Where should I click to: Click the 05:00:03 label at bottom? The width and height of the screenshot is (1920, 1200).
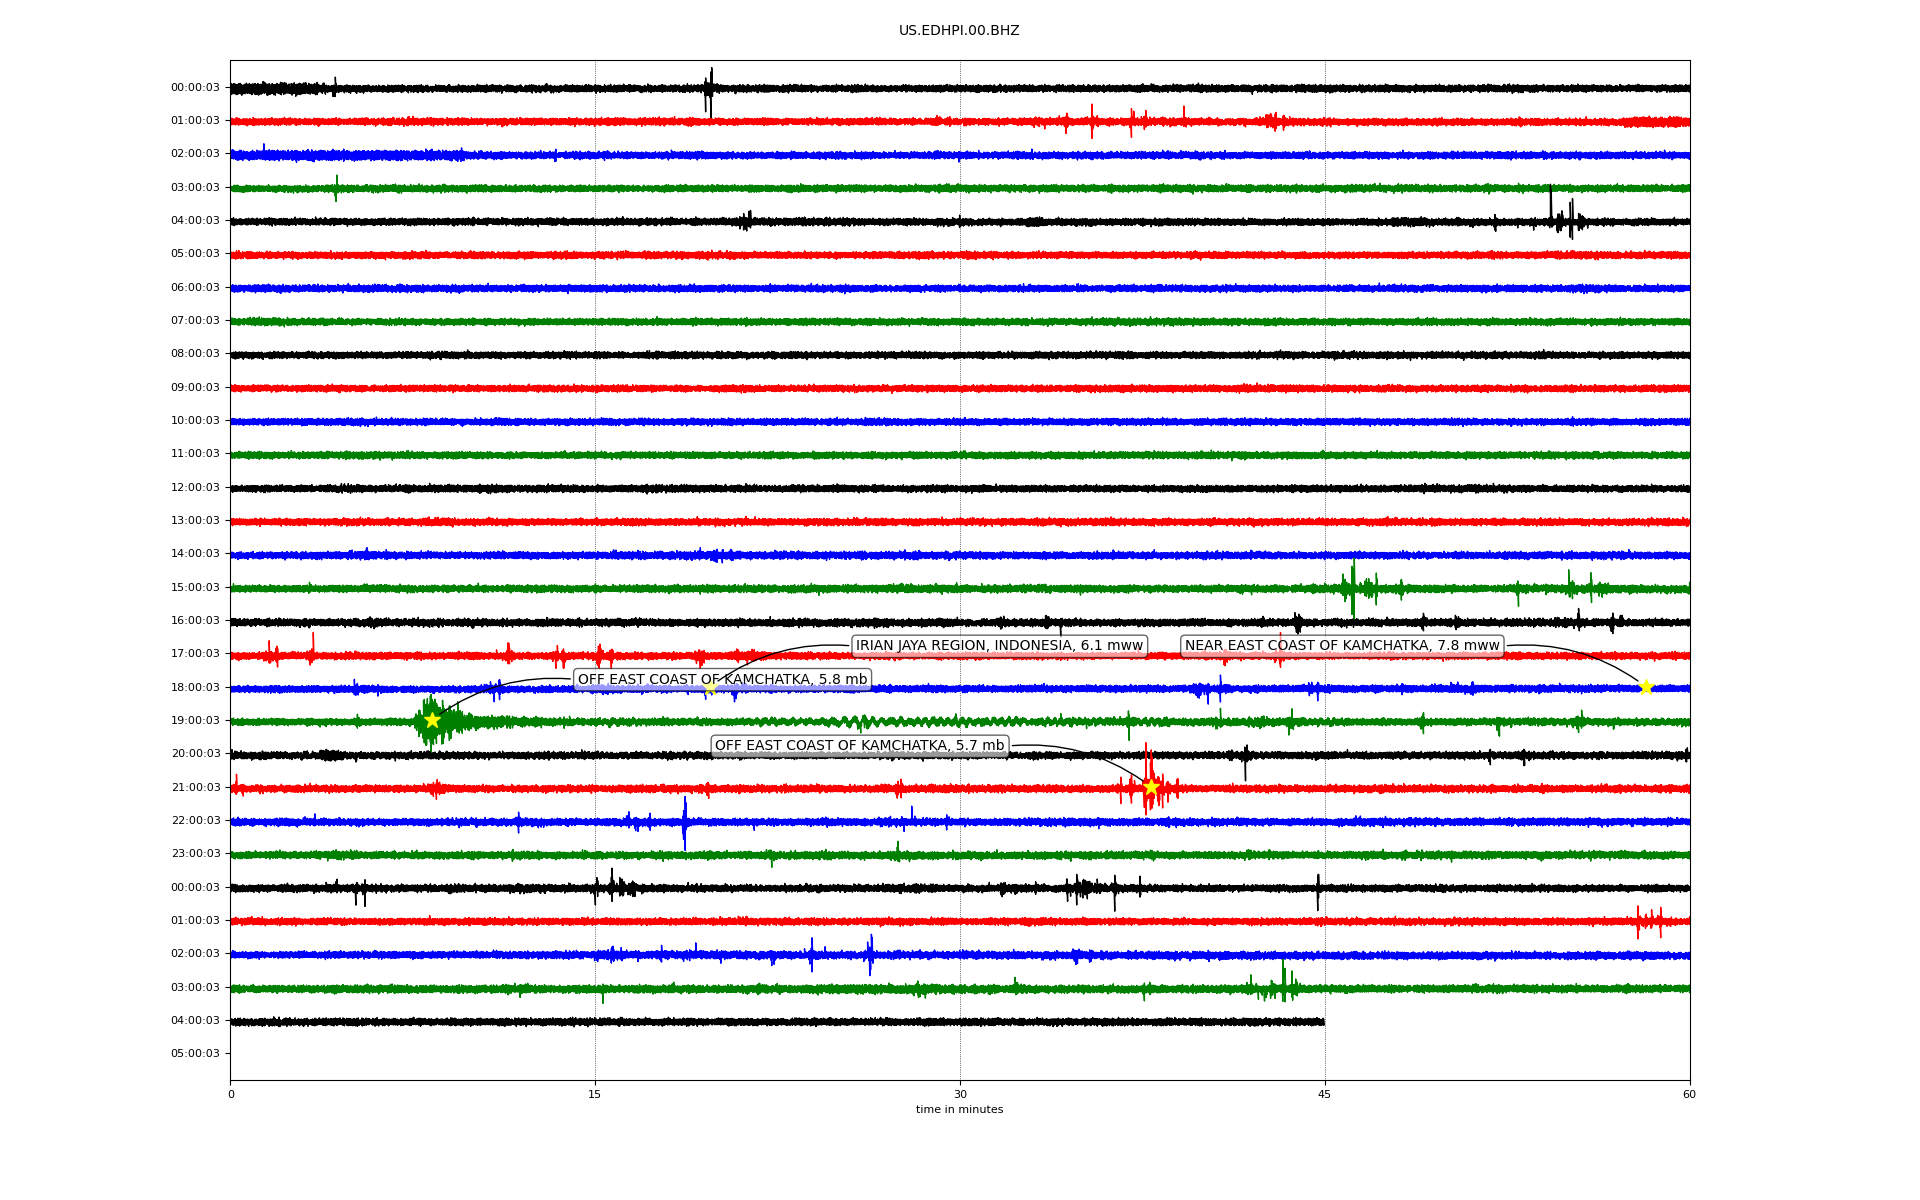coord(195,1054)
